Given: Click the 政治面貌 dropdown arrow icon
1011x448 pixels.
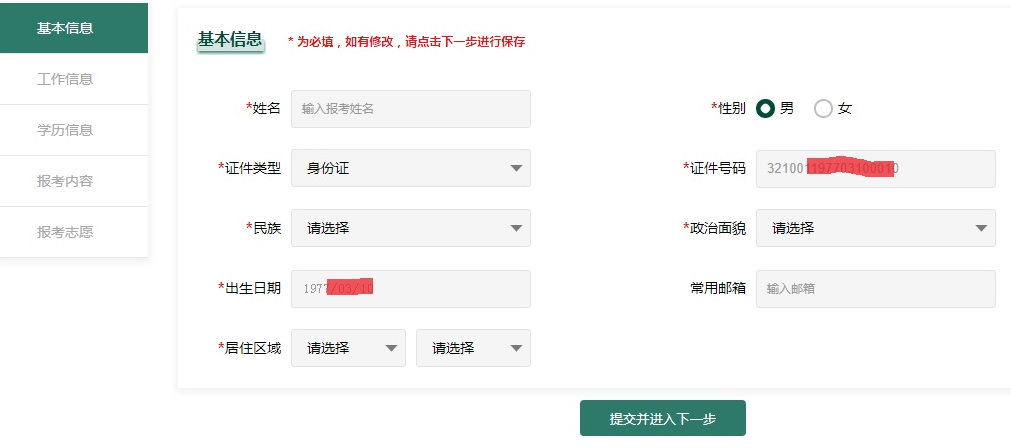Looking at the screenshot, I should (x=981, y=228).
